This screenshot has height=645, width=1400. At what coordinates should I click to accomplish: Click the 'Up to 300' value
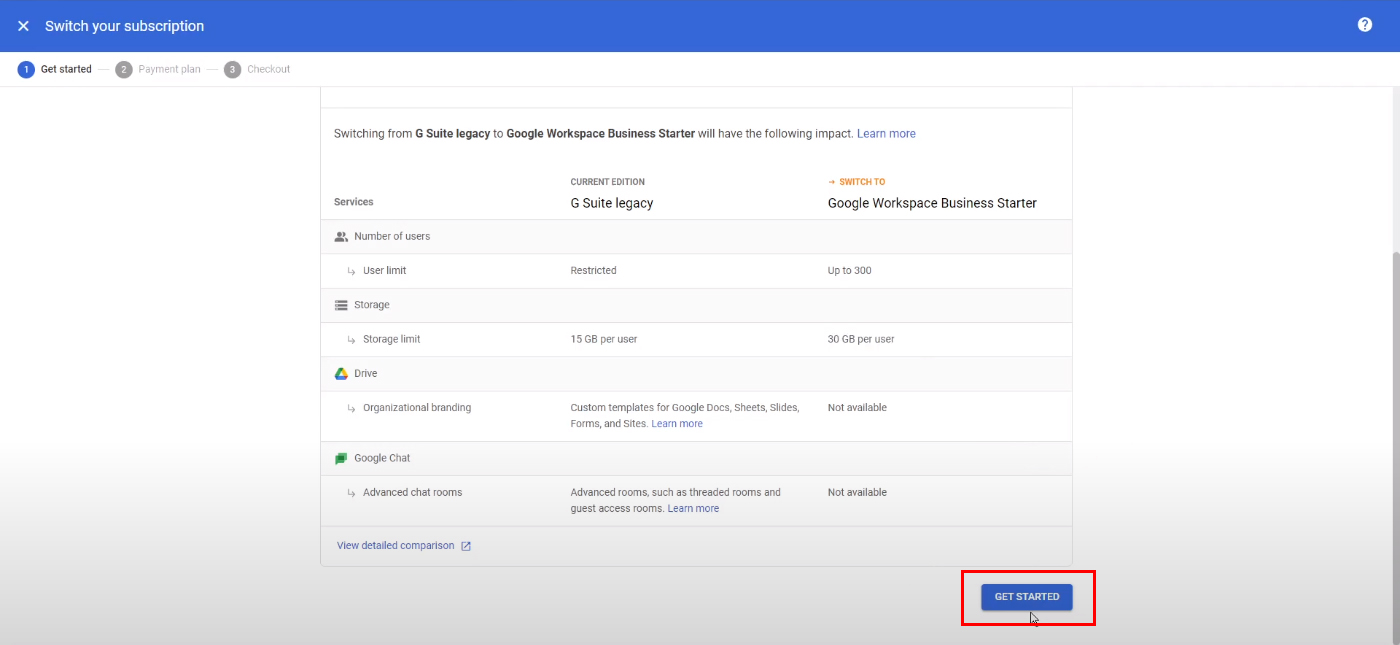point(849,271)
